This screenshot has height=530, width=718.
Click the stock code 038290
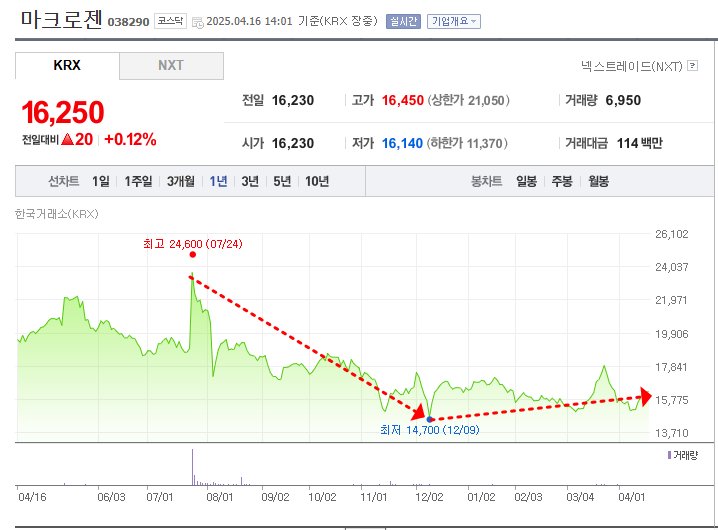coord(128,22)
